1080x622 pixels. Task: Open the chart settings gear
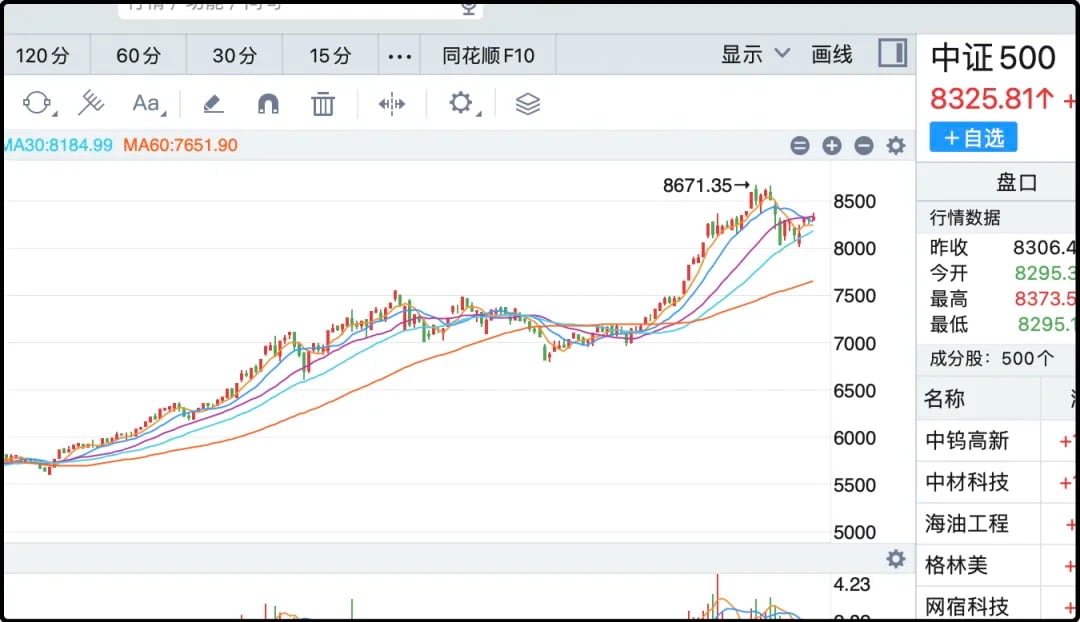(895, 146)
